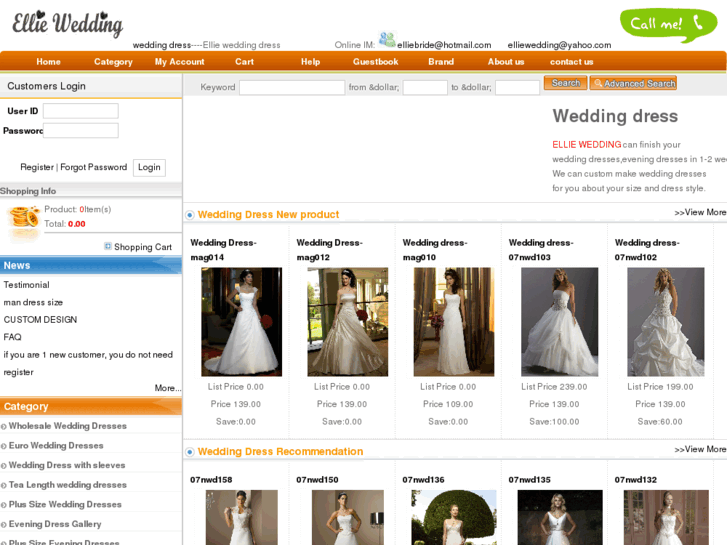This screenshot has width=727, height=545.
Task: Open the Brand menu item
Action: (441, 62)
